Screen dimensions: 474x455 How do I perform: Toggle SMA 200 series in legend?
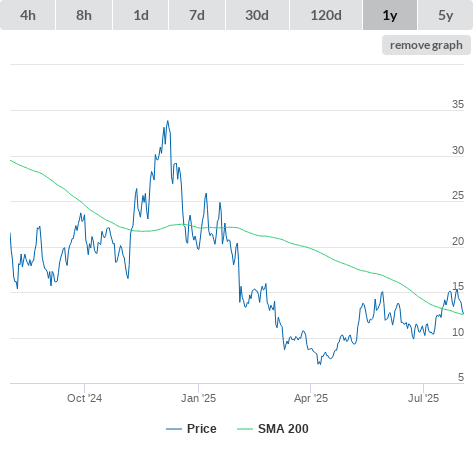pos(283,429)
